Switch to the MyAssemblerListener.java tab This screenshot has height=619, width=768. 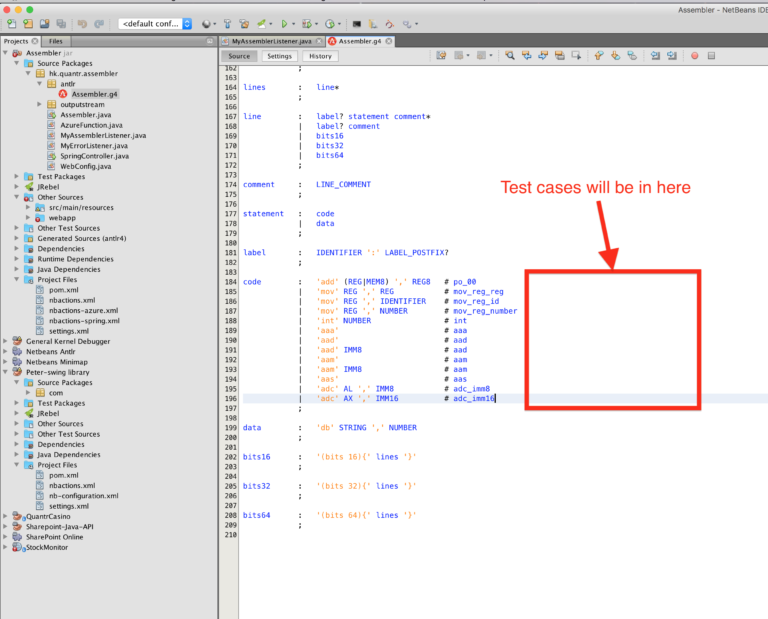[271, 41]
